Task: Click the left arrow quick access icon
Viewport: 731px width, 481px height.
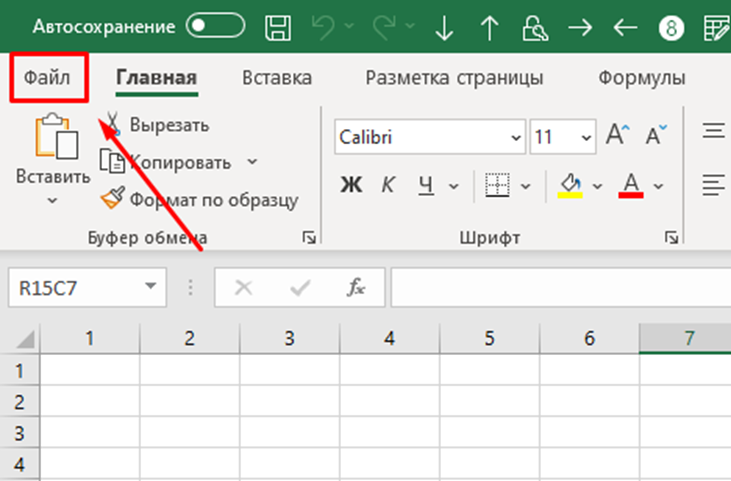Action: 625,27
